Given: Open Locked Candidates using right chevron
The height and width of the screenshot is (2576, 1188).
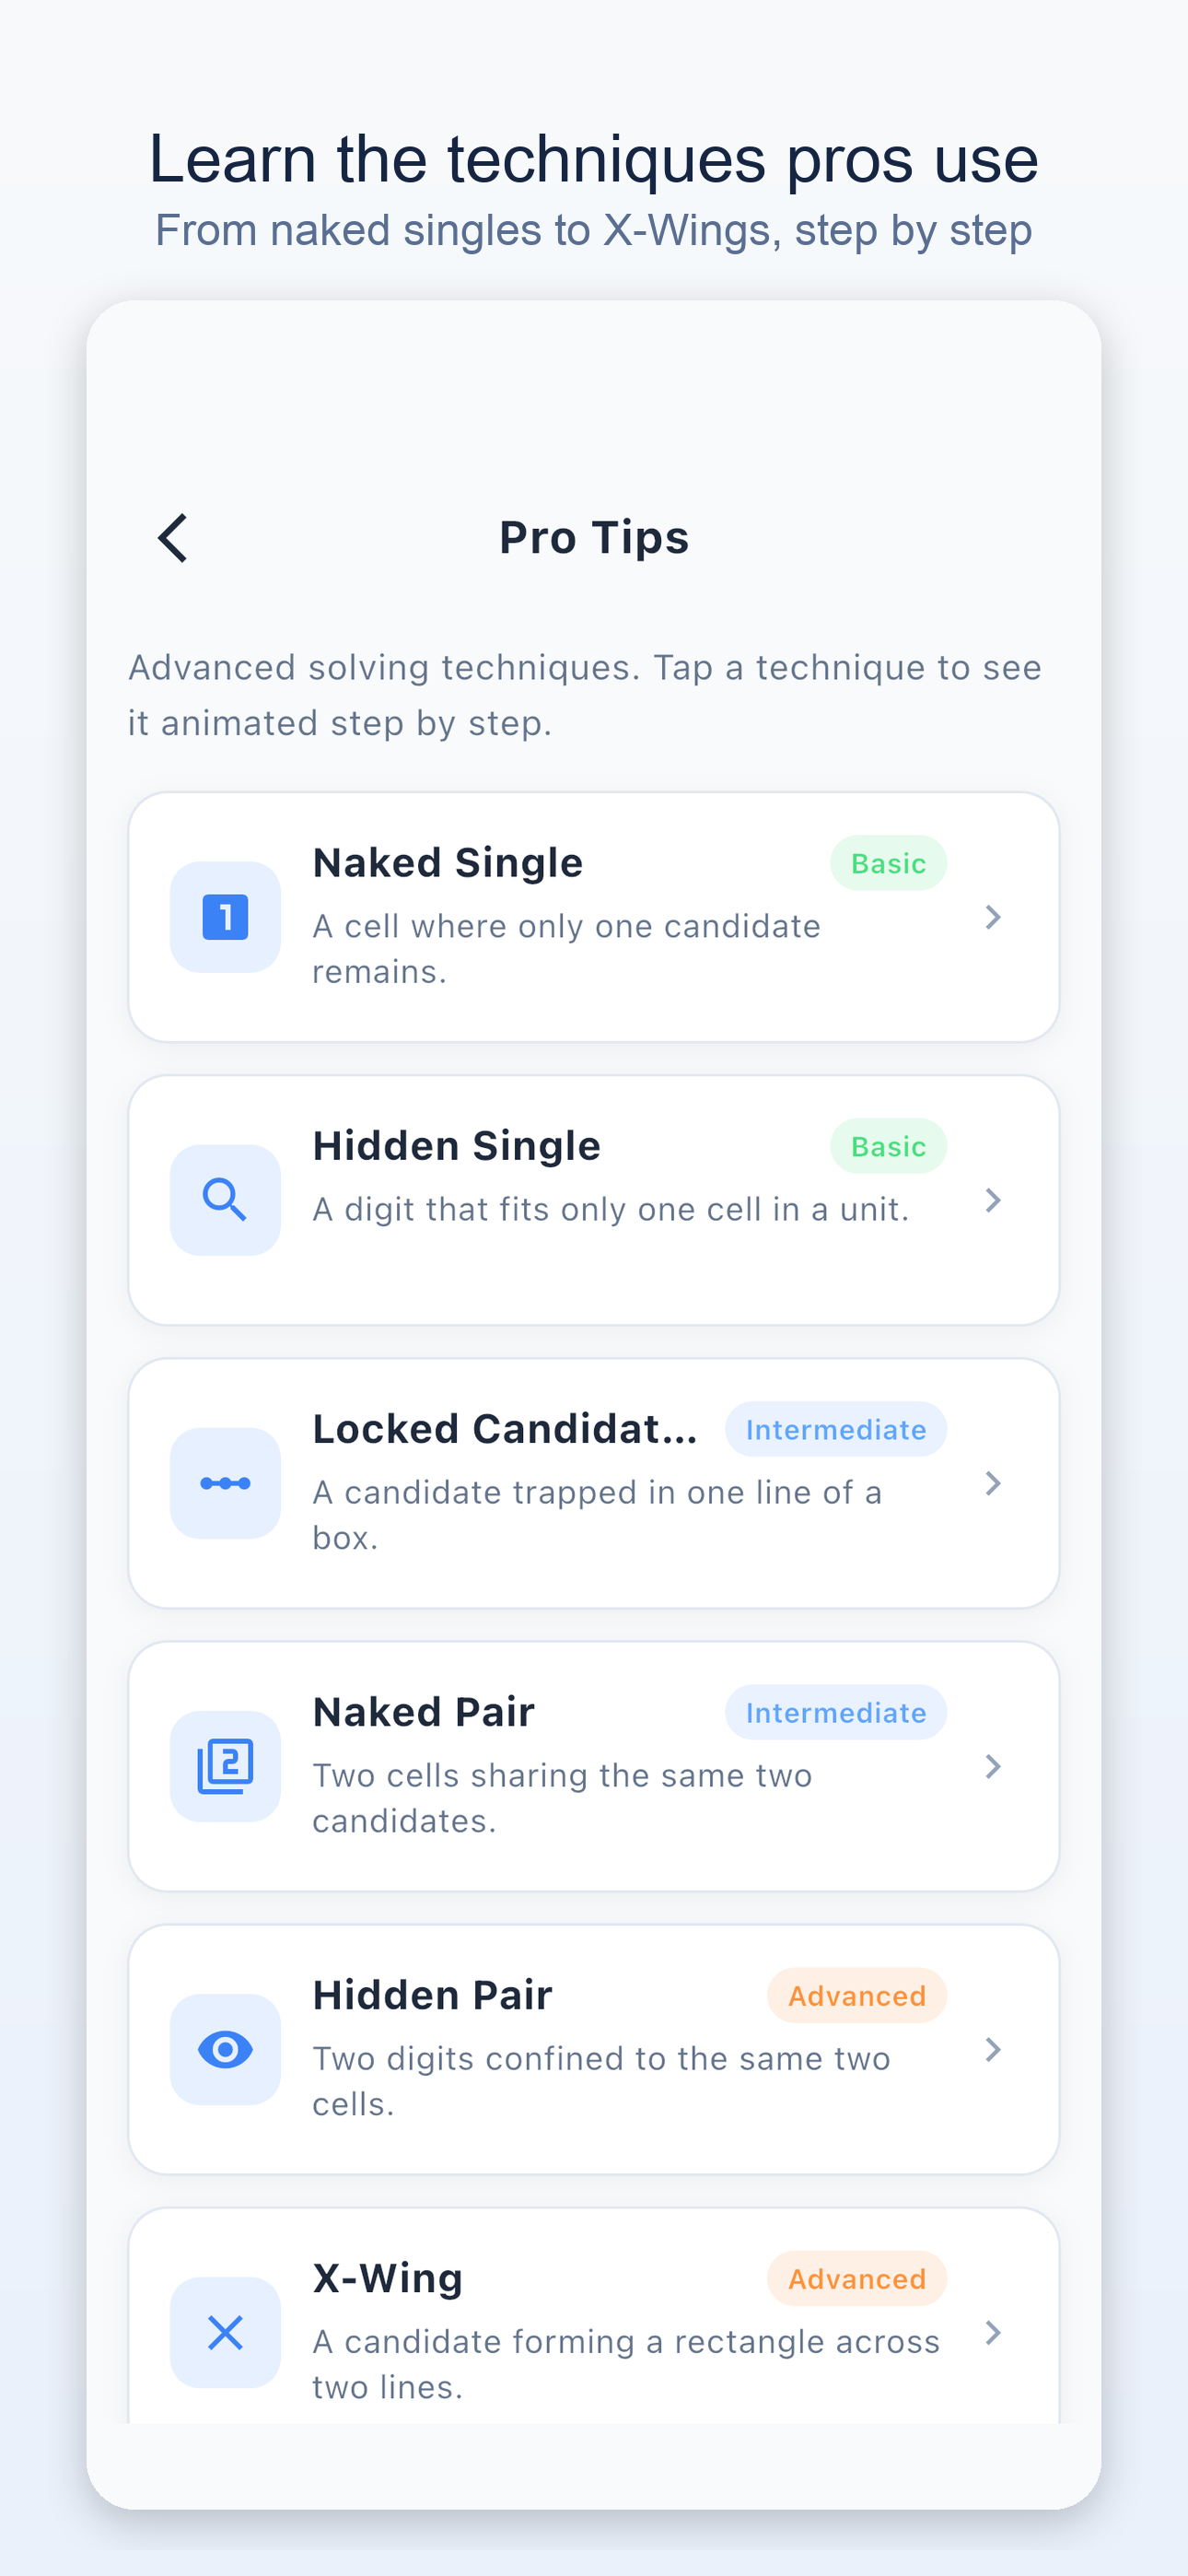Looking at the screenshot, I should click(x=992, y=1483).
